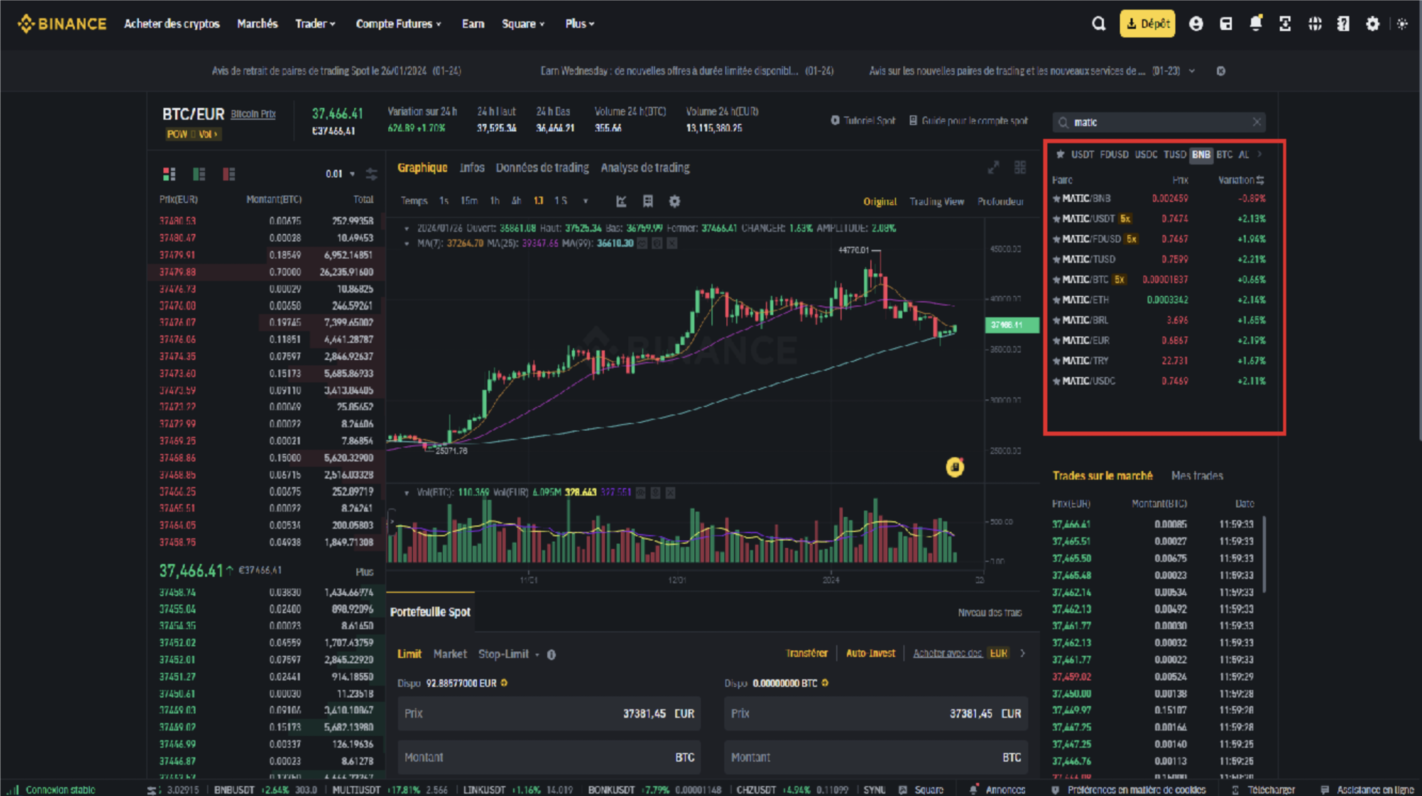Click the floating yellow widget on the chart

(x=955, y=467)
